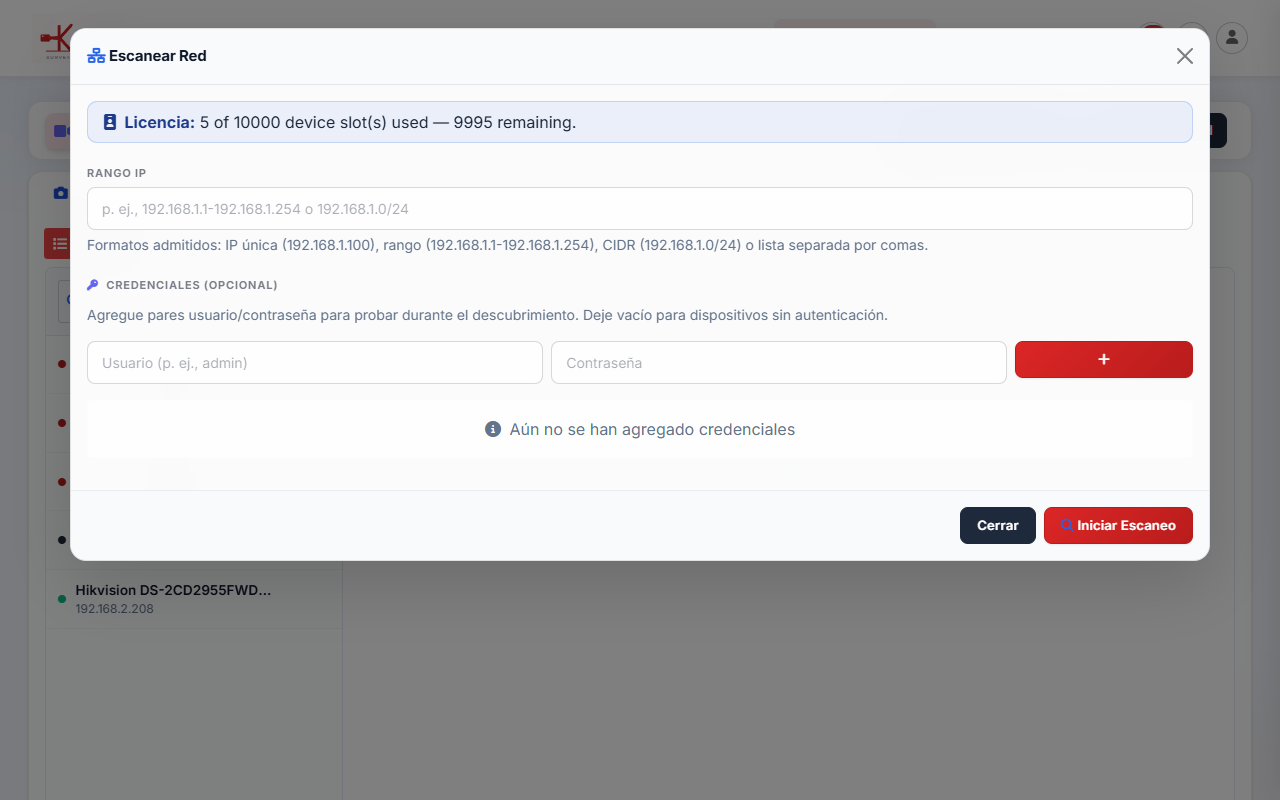The height and width of the screenshot is (800, 1280).
Task: Click the info icon beside no credentials message
Action: tap(493, 429)
